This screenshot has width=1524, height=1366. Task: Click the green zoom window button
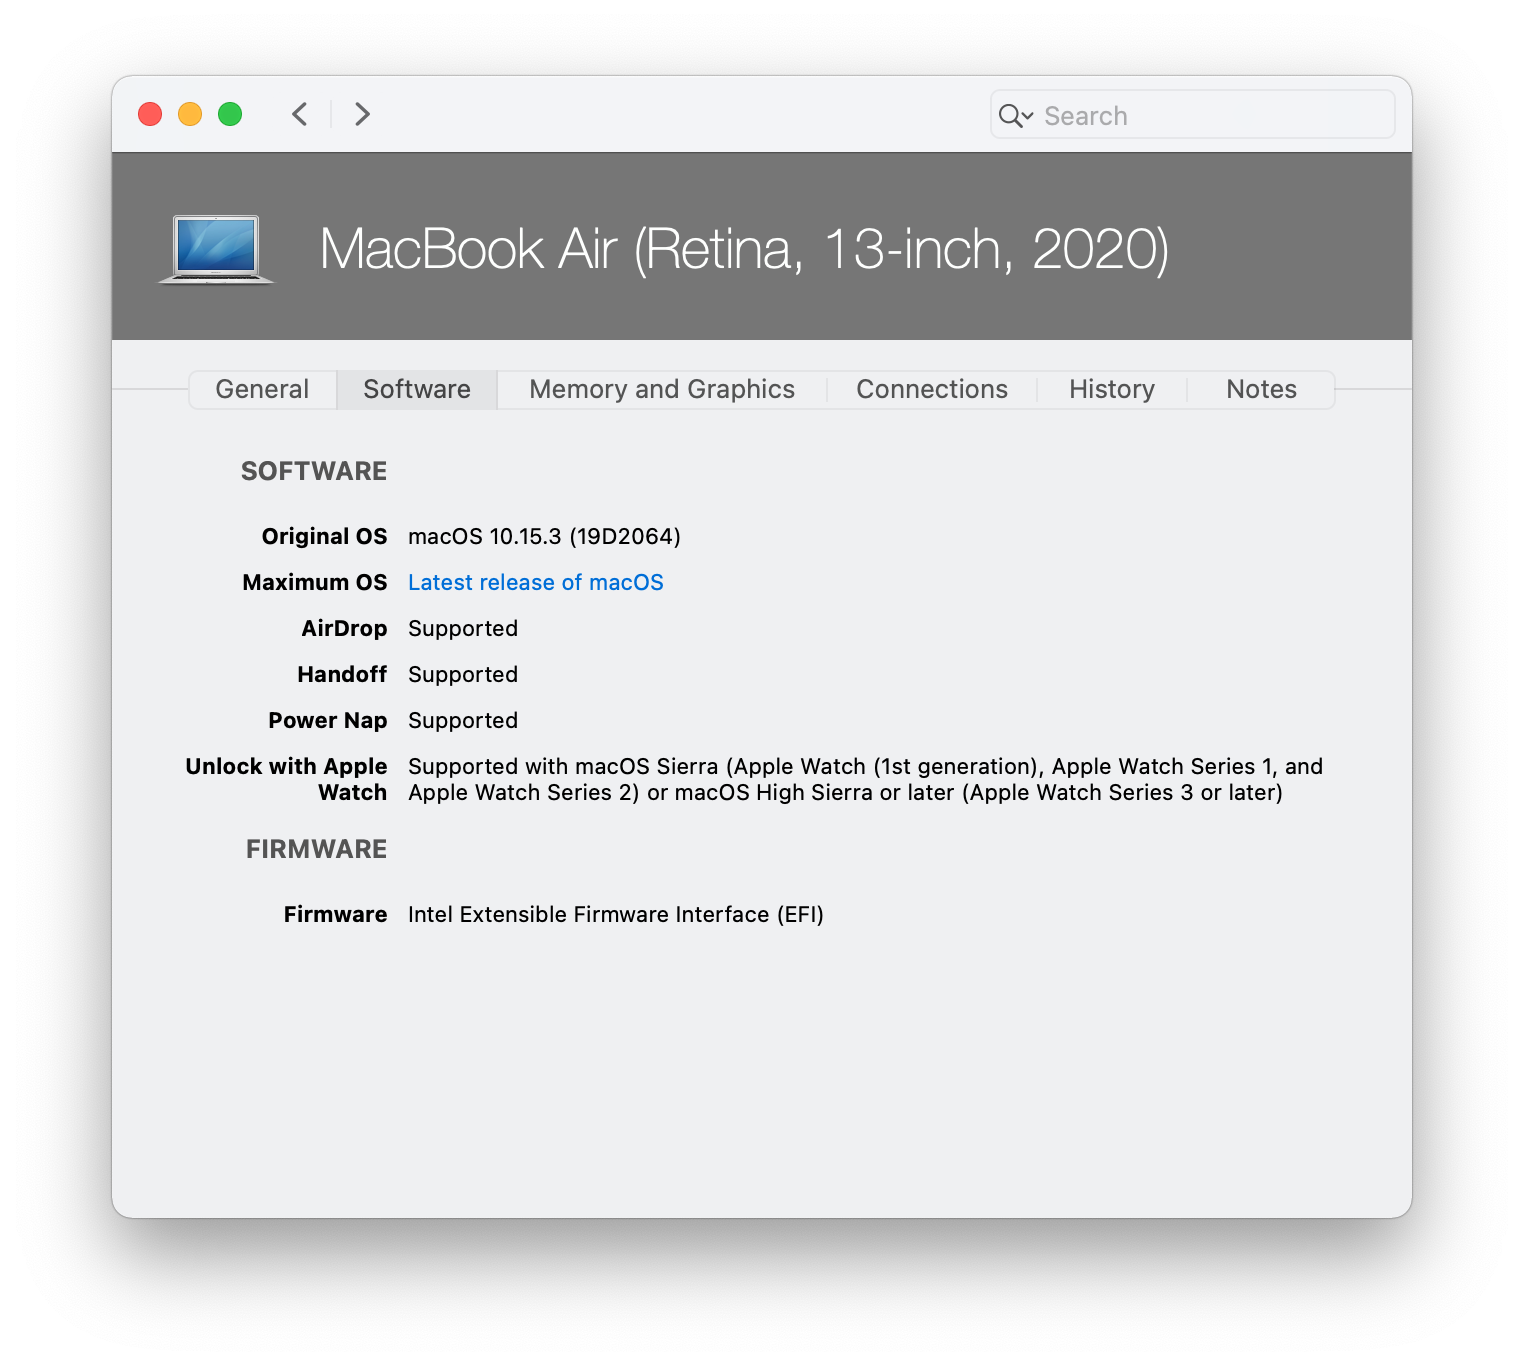[x=230, y=114]
